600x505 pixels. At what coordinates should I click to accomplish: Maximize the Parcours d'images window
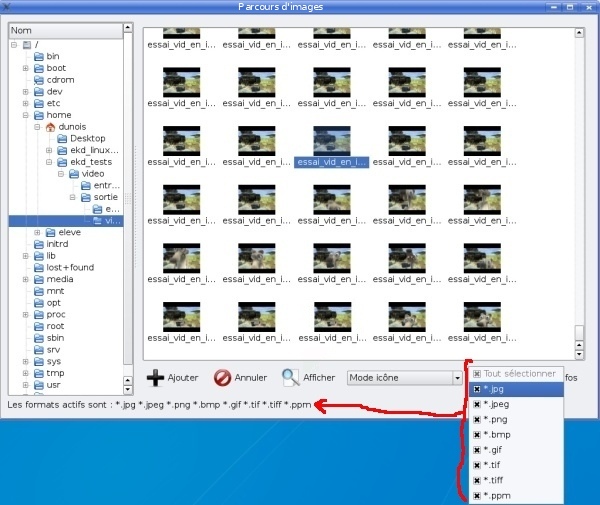point(570,7)
